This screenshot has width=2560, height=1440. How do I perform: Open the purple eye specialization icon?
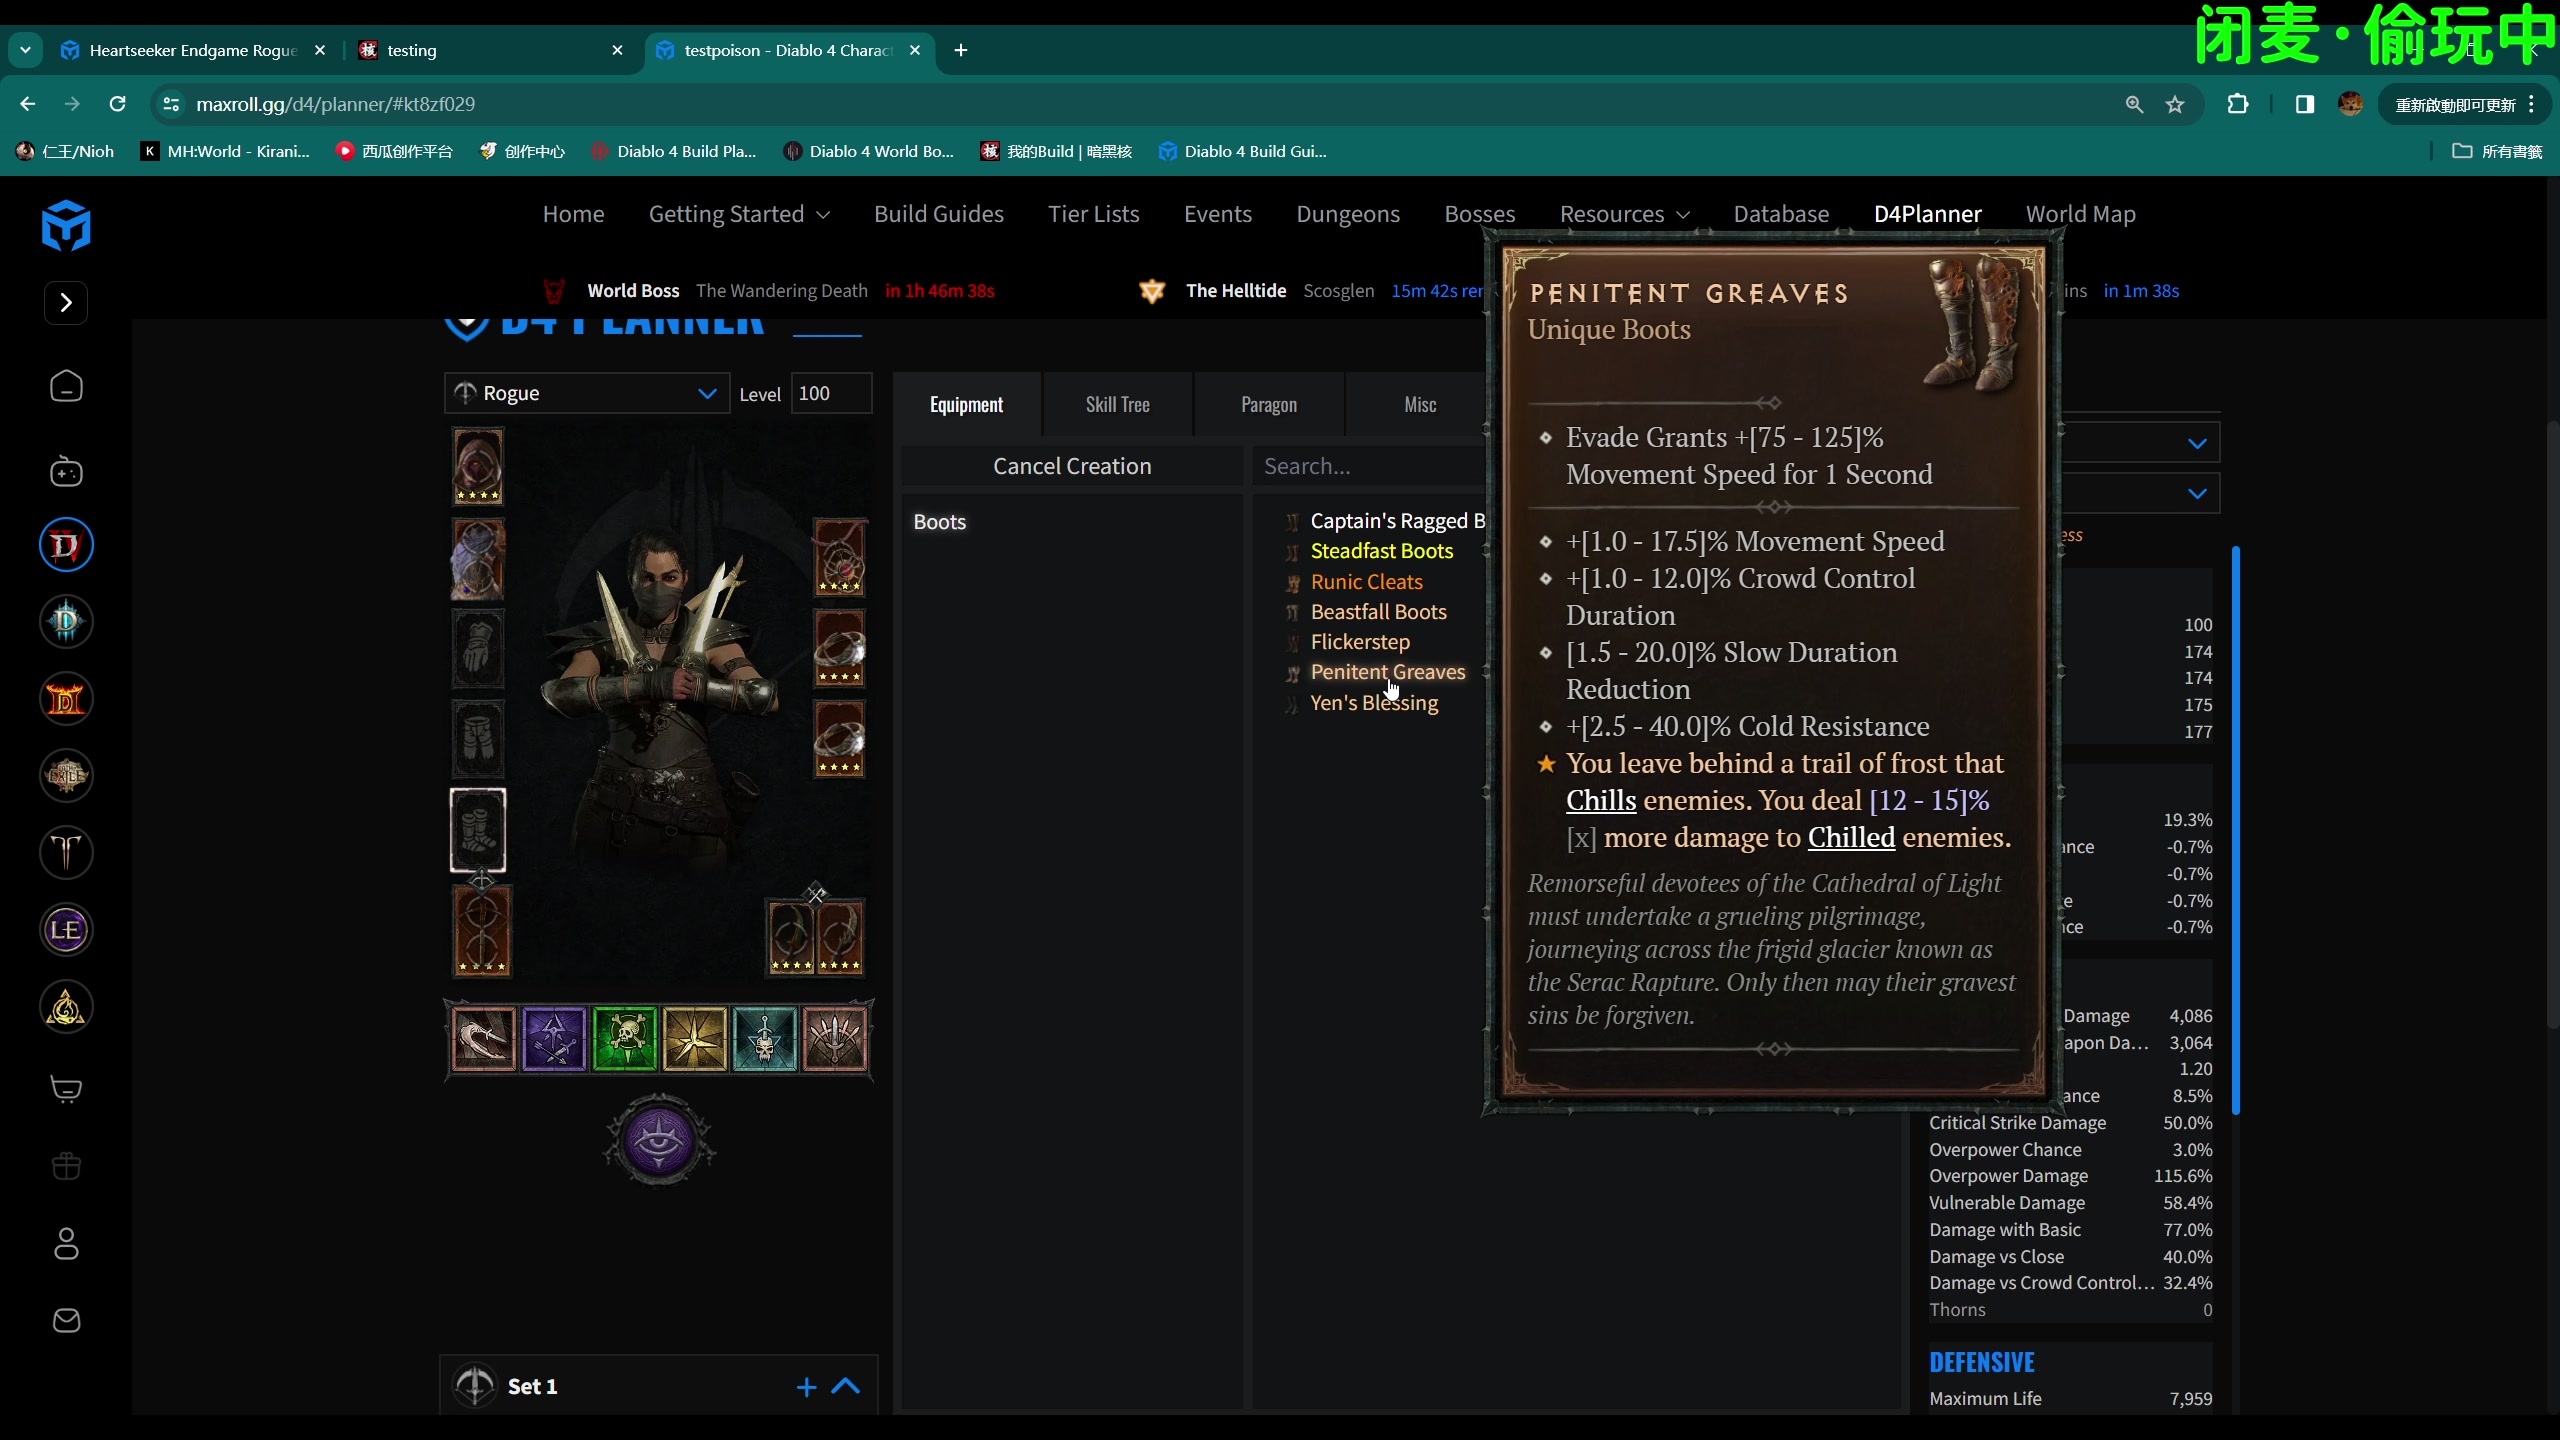coord(659,1140)
